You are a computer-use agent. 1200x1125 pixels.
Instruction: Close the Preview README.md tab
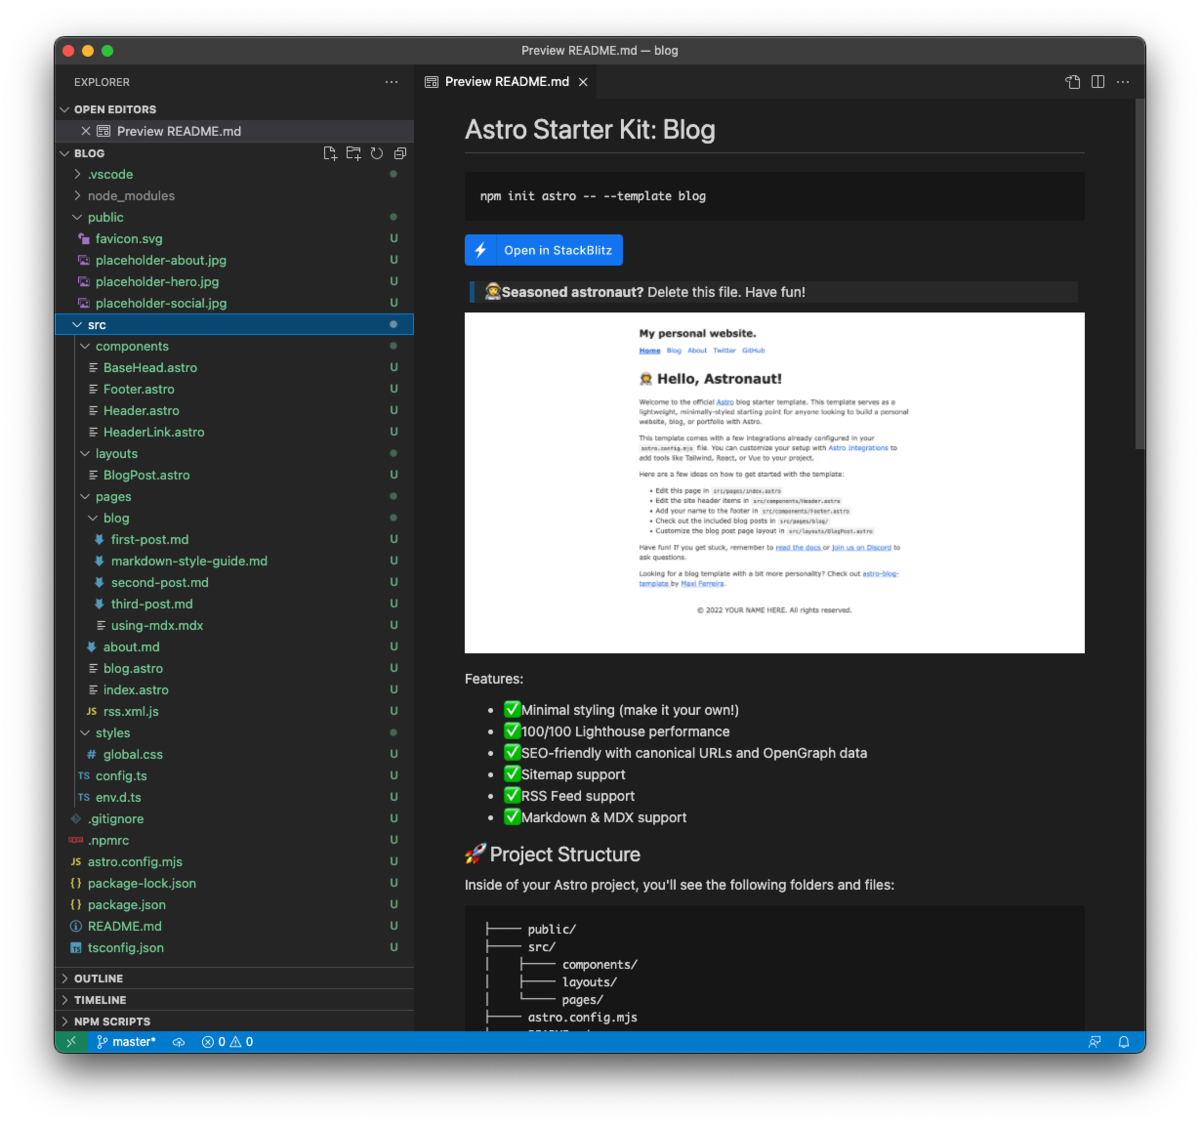(x=583, y=82)
